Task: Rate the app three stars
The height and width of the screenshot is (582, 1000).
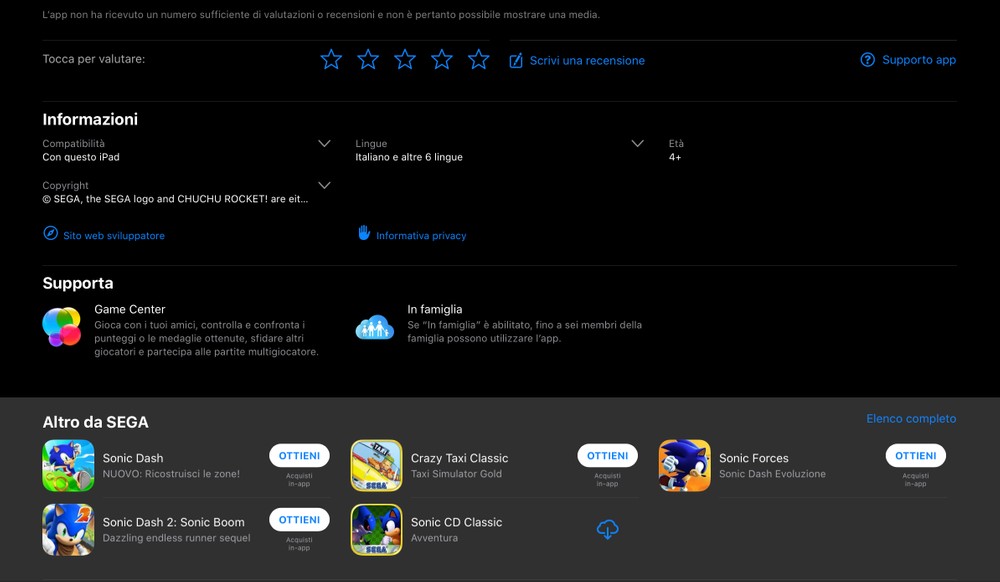Action: click(405, 60)
